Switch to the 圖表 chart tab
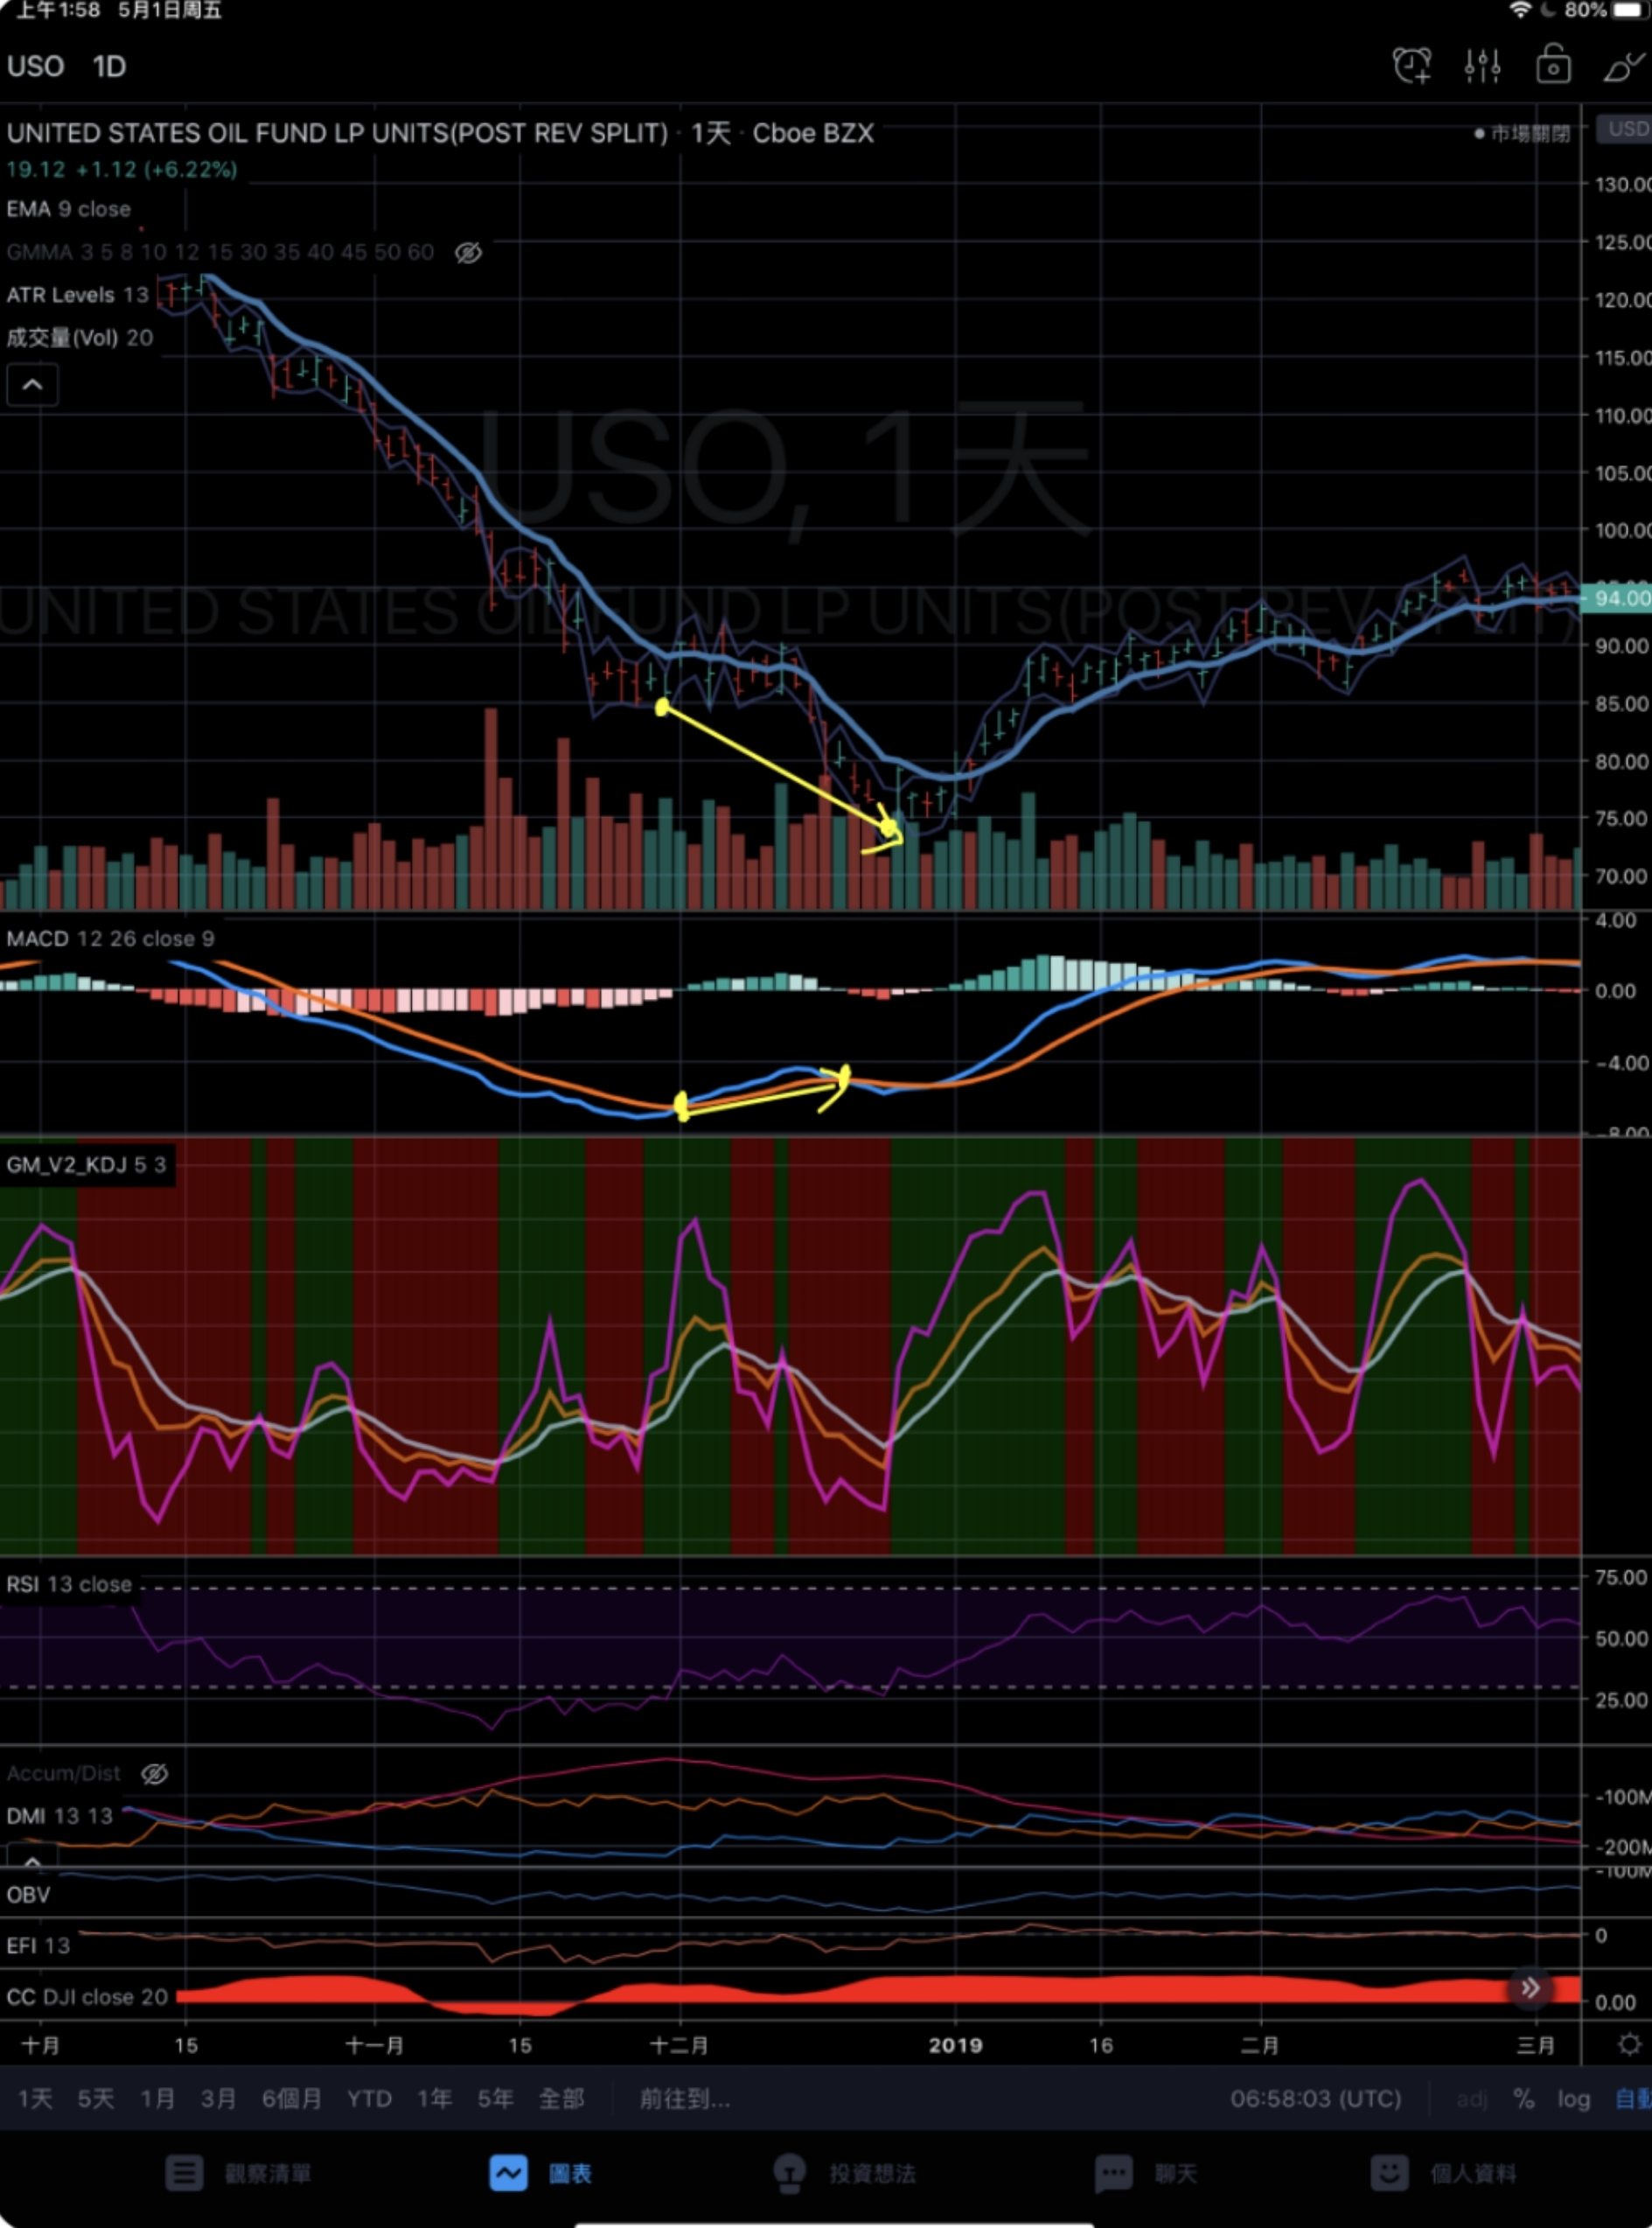The height and width of the screenshot is (2228, 1652). 541,2172
